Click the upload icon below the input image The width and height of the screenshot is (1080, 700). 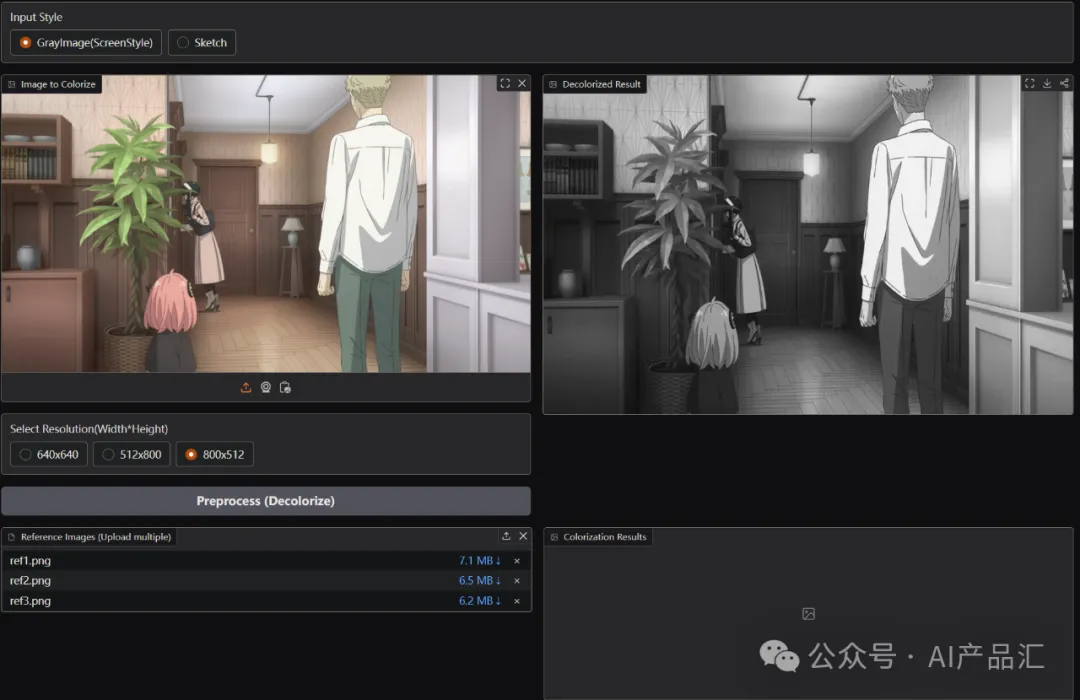click(x=246, y=388)
